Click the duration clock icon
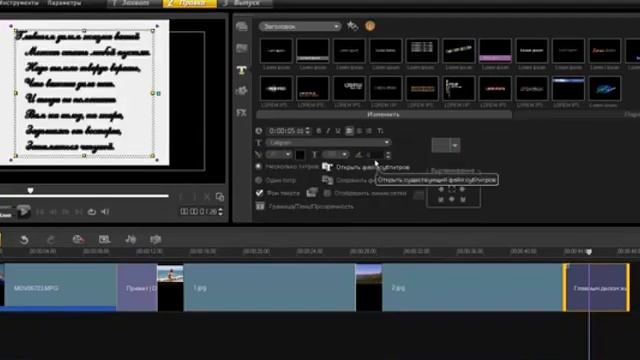Screen dimensions: 640x360 point(258,131)
